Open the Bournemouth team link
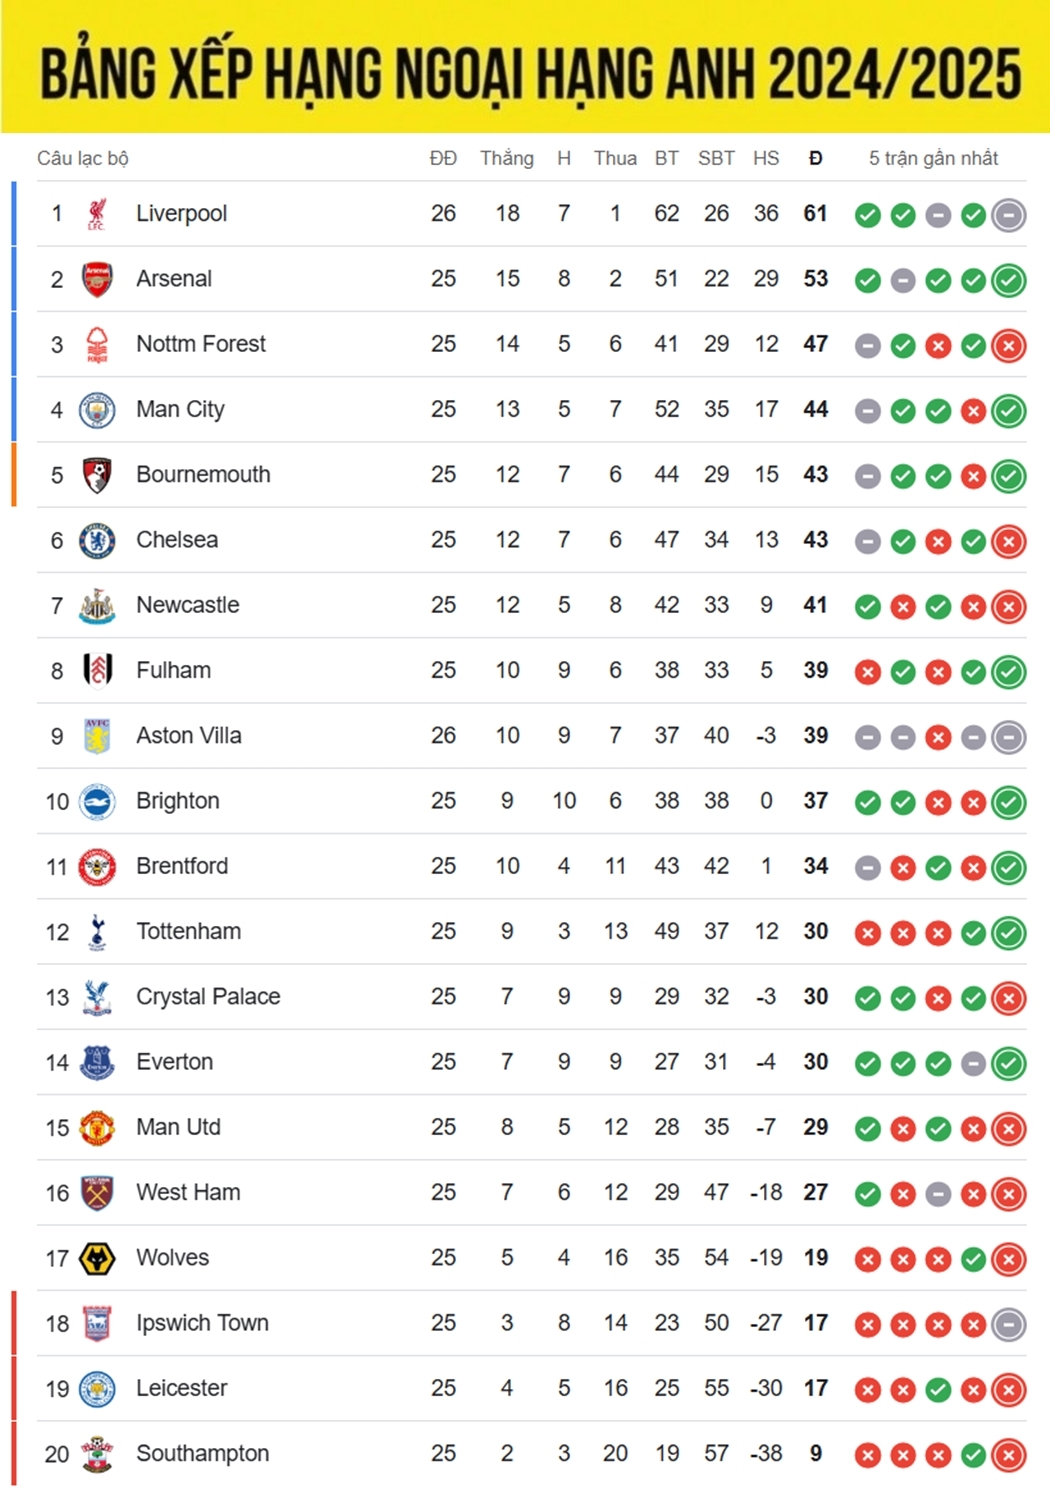This screenshot has width=1050, height=1492. point(203,474)
